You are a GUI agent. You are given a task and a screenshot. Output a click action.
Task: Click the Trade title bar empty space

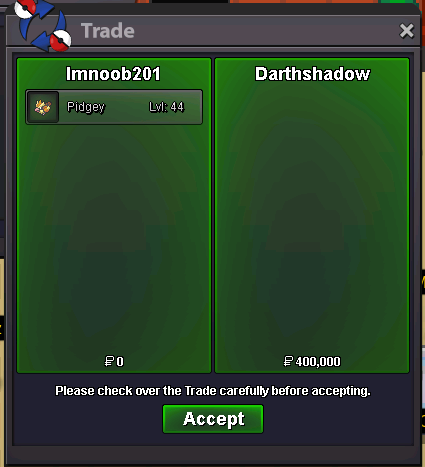(267, 31)
